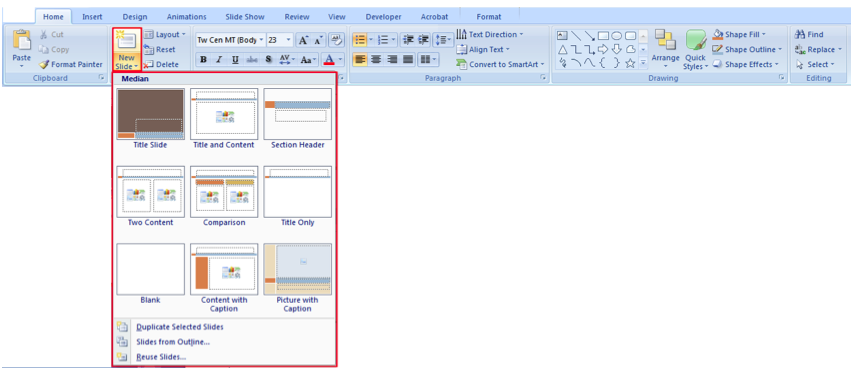The height and width of the screenshot is (368, 852).
Task: Open the font size 23 dropdown
Action: click(289, 40)
